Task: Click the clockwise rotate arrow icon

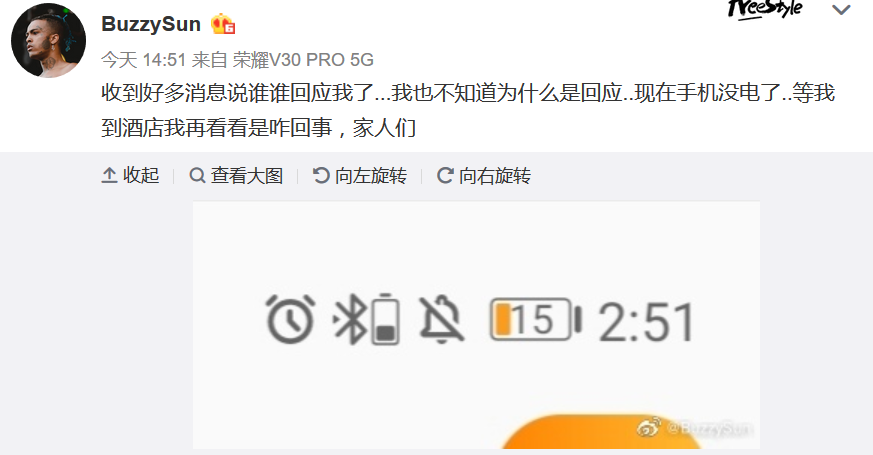Action: pos(445,175)
